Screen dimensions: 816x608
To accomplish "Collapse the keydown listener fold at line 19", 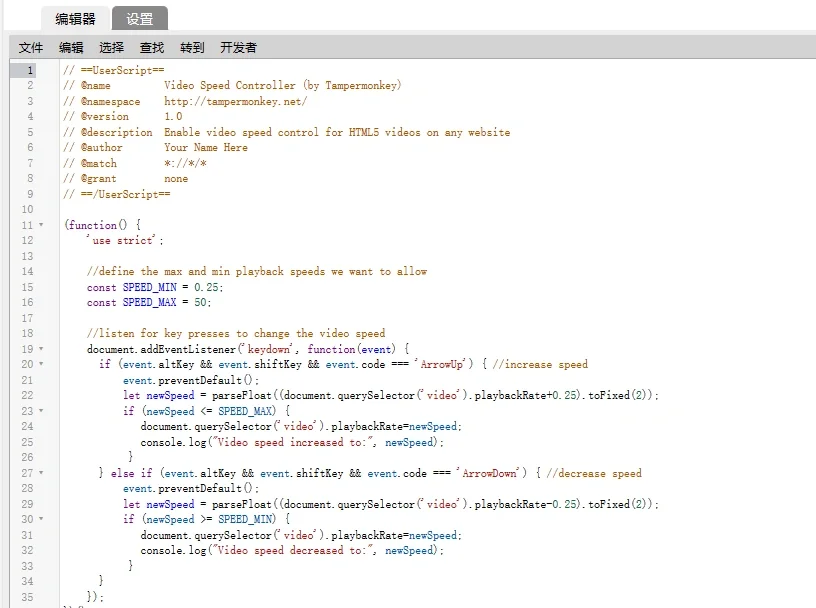I will pyautogui.click(x=41, y=349).
